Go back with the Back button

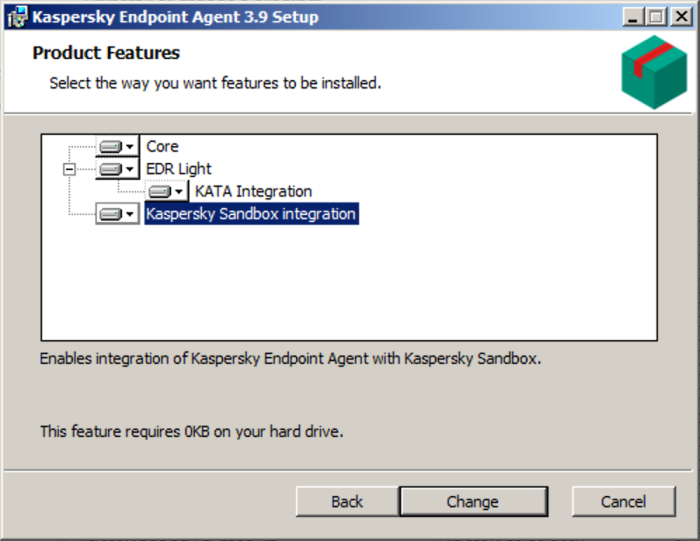click(x=347, y=501)
